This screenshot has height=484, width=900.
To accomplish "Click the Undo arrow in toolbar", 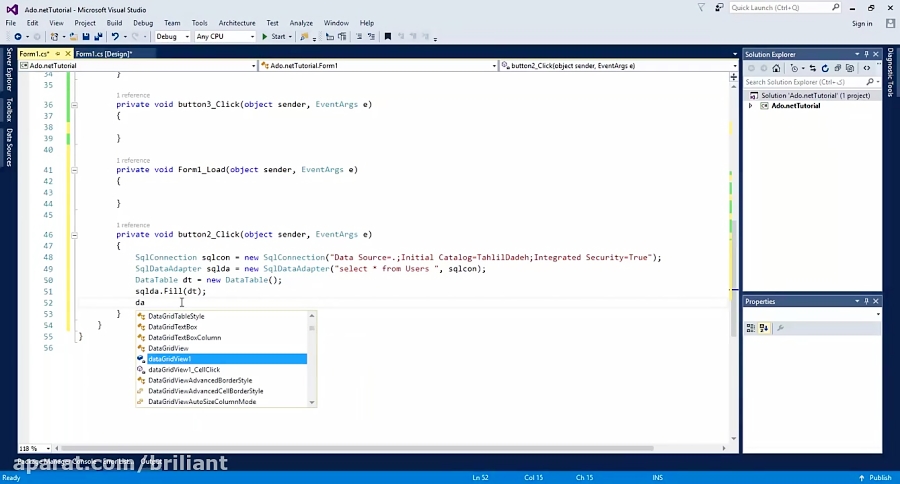I will [x=116, y=37].
